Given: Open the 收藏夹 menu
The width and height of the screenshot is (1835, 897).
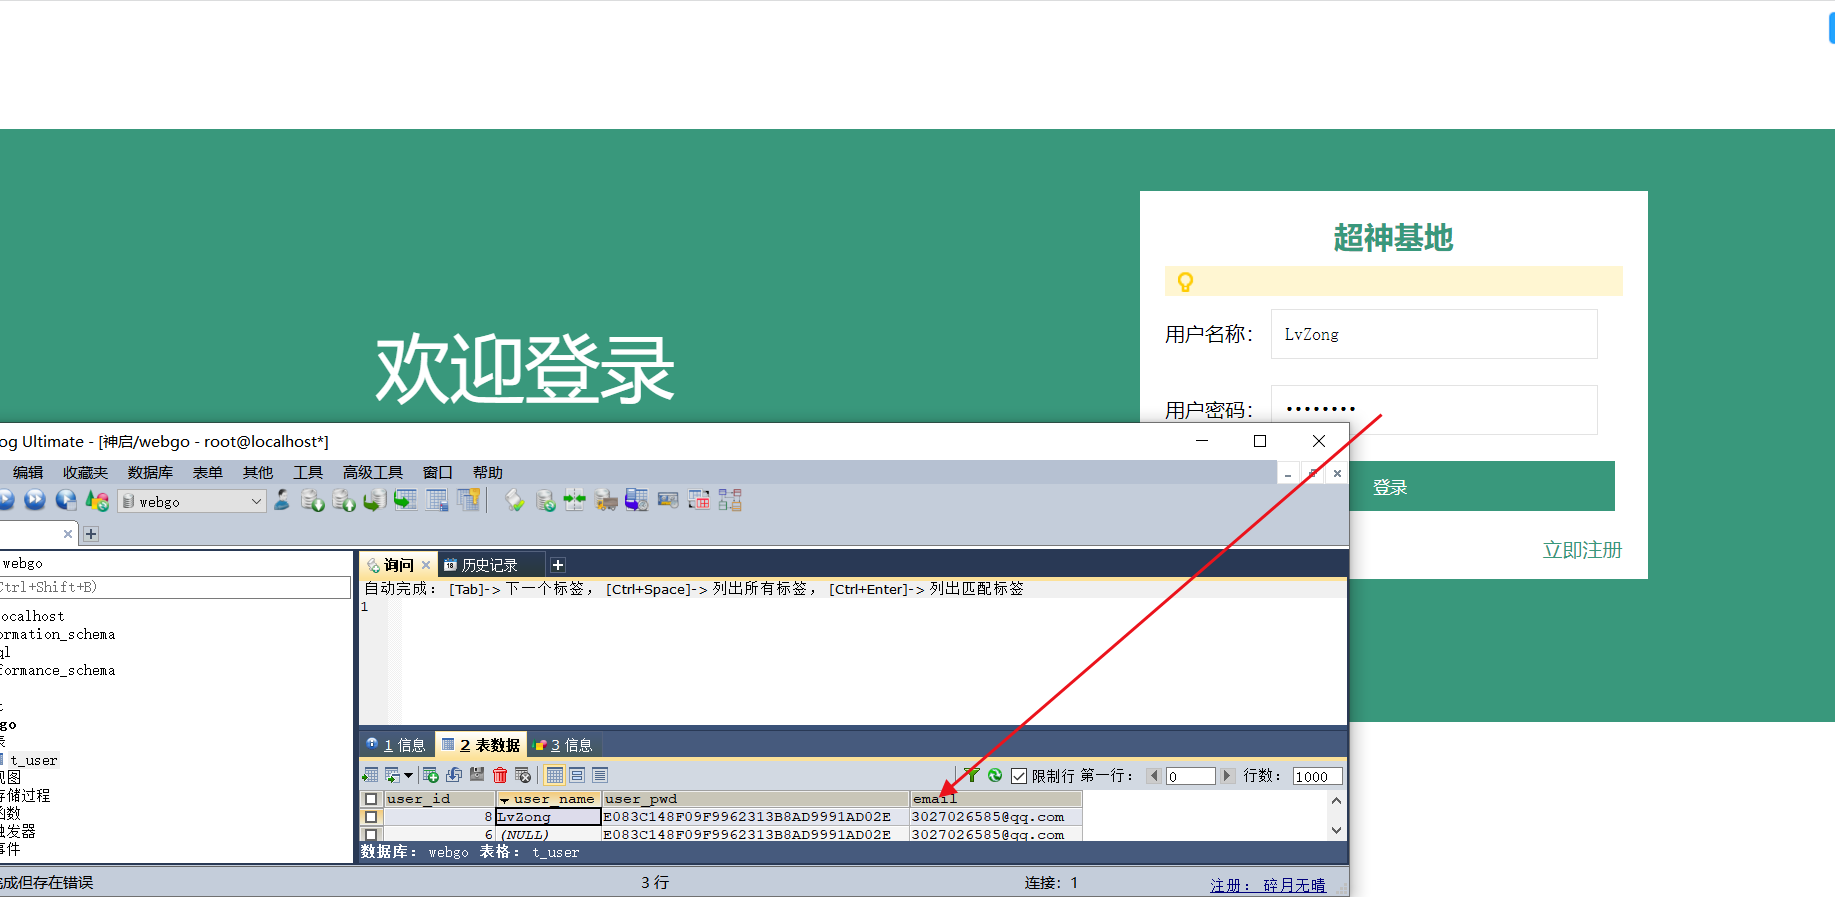Looking at the screenshot, I should click(85, 472).
